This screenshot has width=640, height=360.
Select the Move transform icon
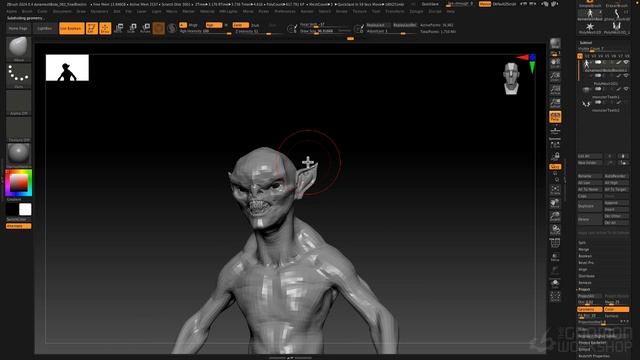(x=119, y=28)
